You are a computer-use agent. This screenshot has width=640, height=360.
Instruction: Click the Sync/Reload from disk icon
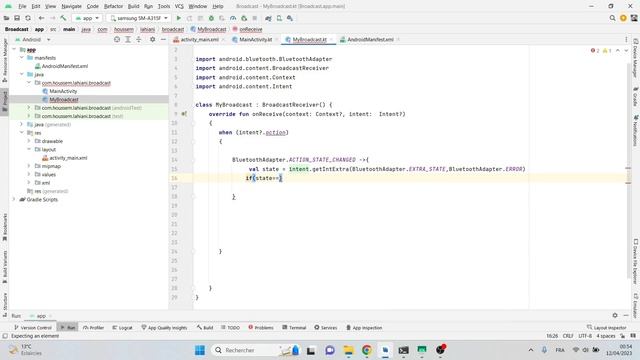tap(28, 18)
